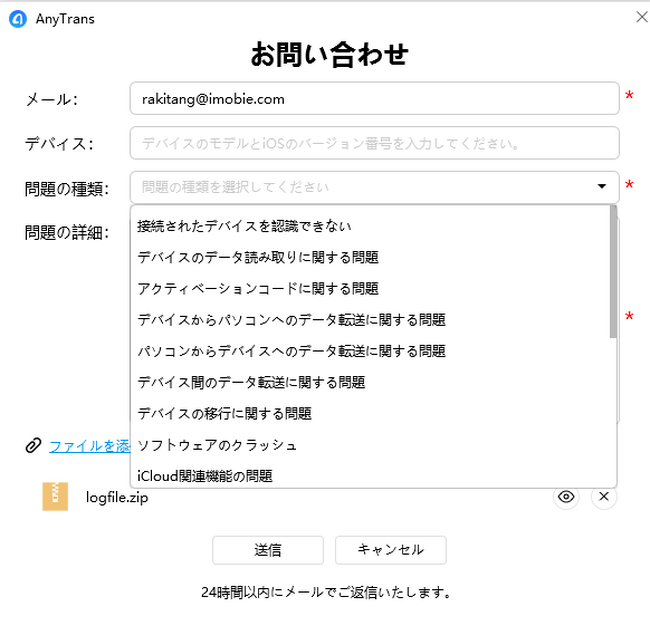Preview logfile.zip with the eye icon
650x617 pixels.
pos(567,497)
